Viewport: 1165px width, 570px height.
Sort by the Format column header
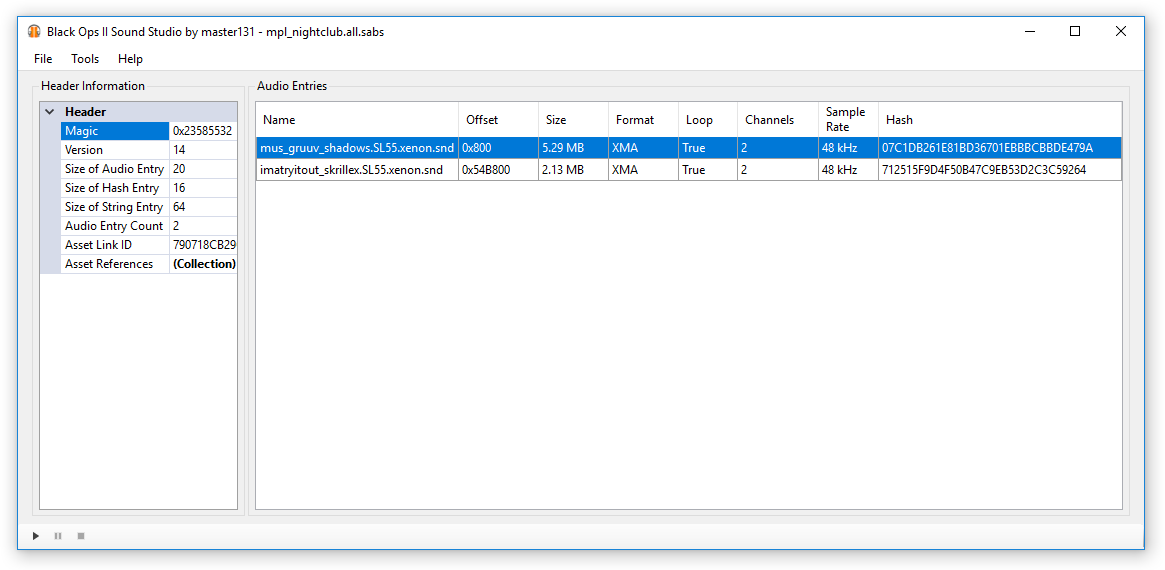(x=643, y=120)
